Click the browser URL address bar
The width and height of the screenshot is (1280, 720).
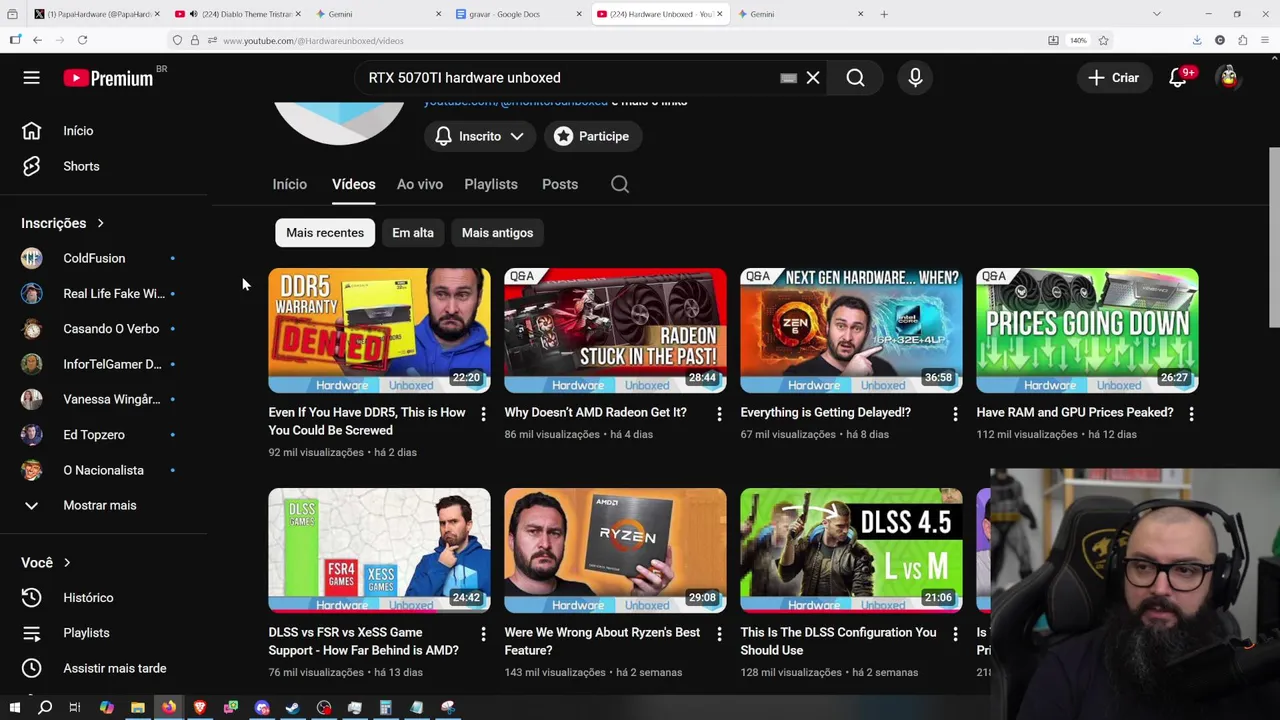click(630, 40)
